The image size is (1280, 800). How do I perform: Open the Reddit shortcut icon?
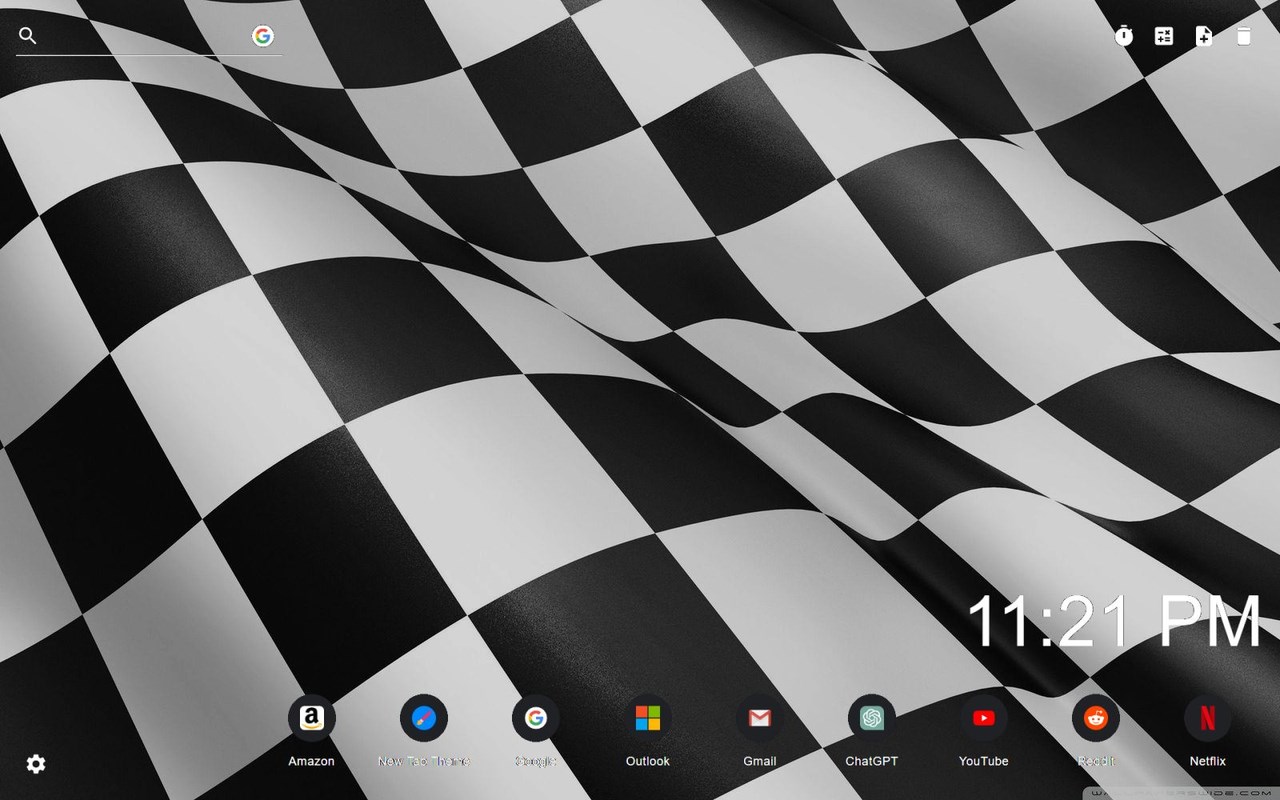[1096, 718]
